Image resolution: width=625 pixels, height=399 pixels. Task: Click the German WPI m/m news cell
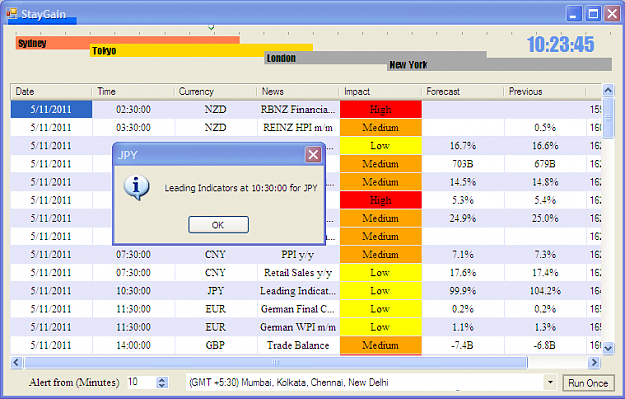[x=298, y=327]
